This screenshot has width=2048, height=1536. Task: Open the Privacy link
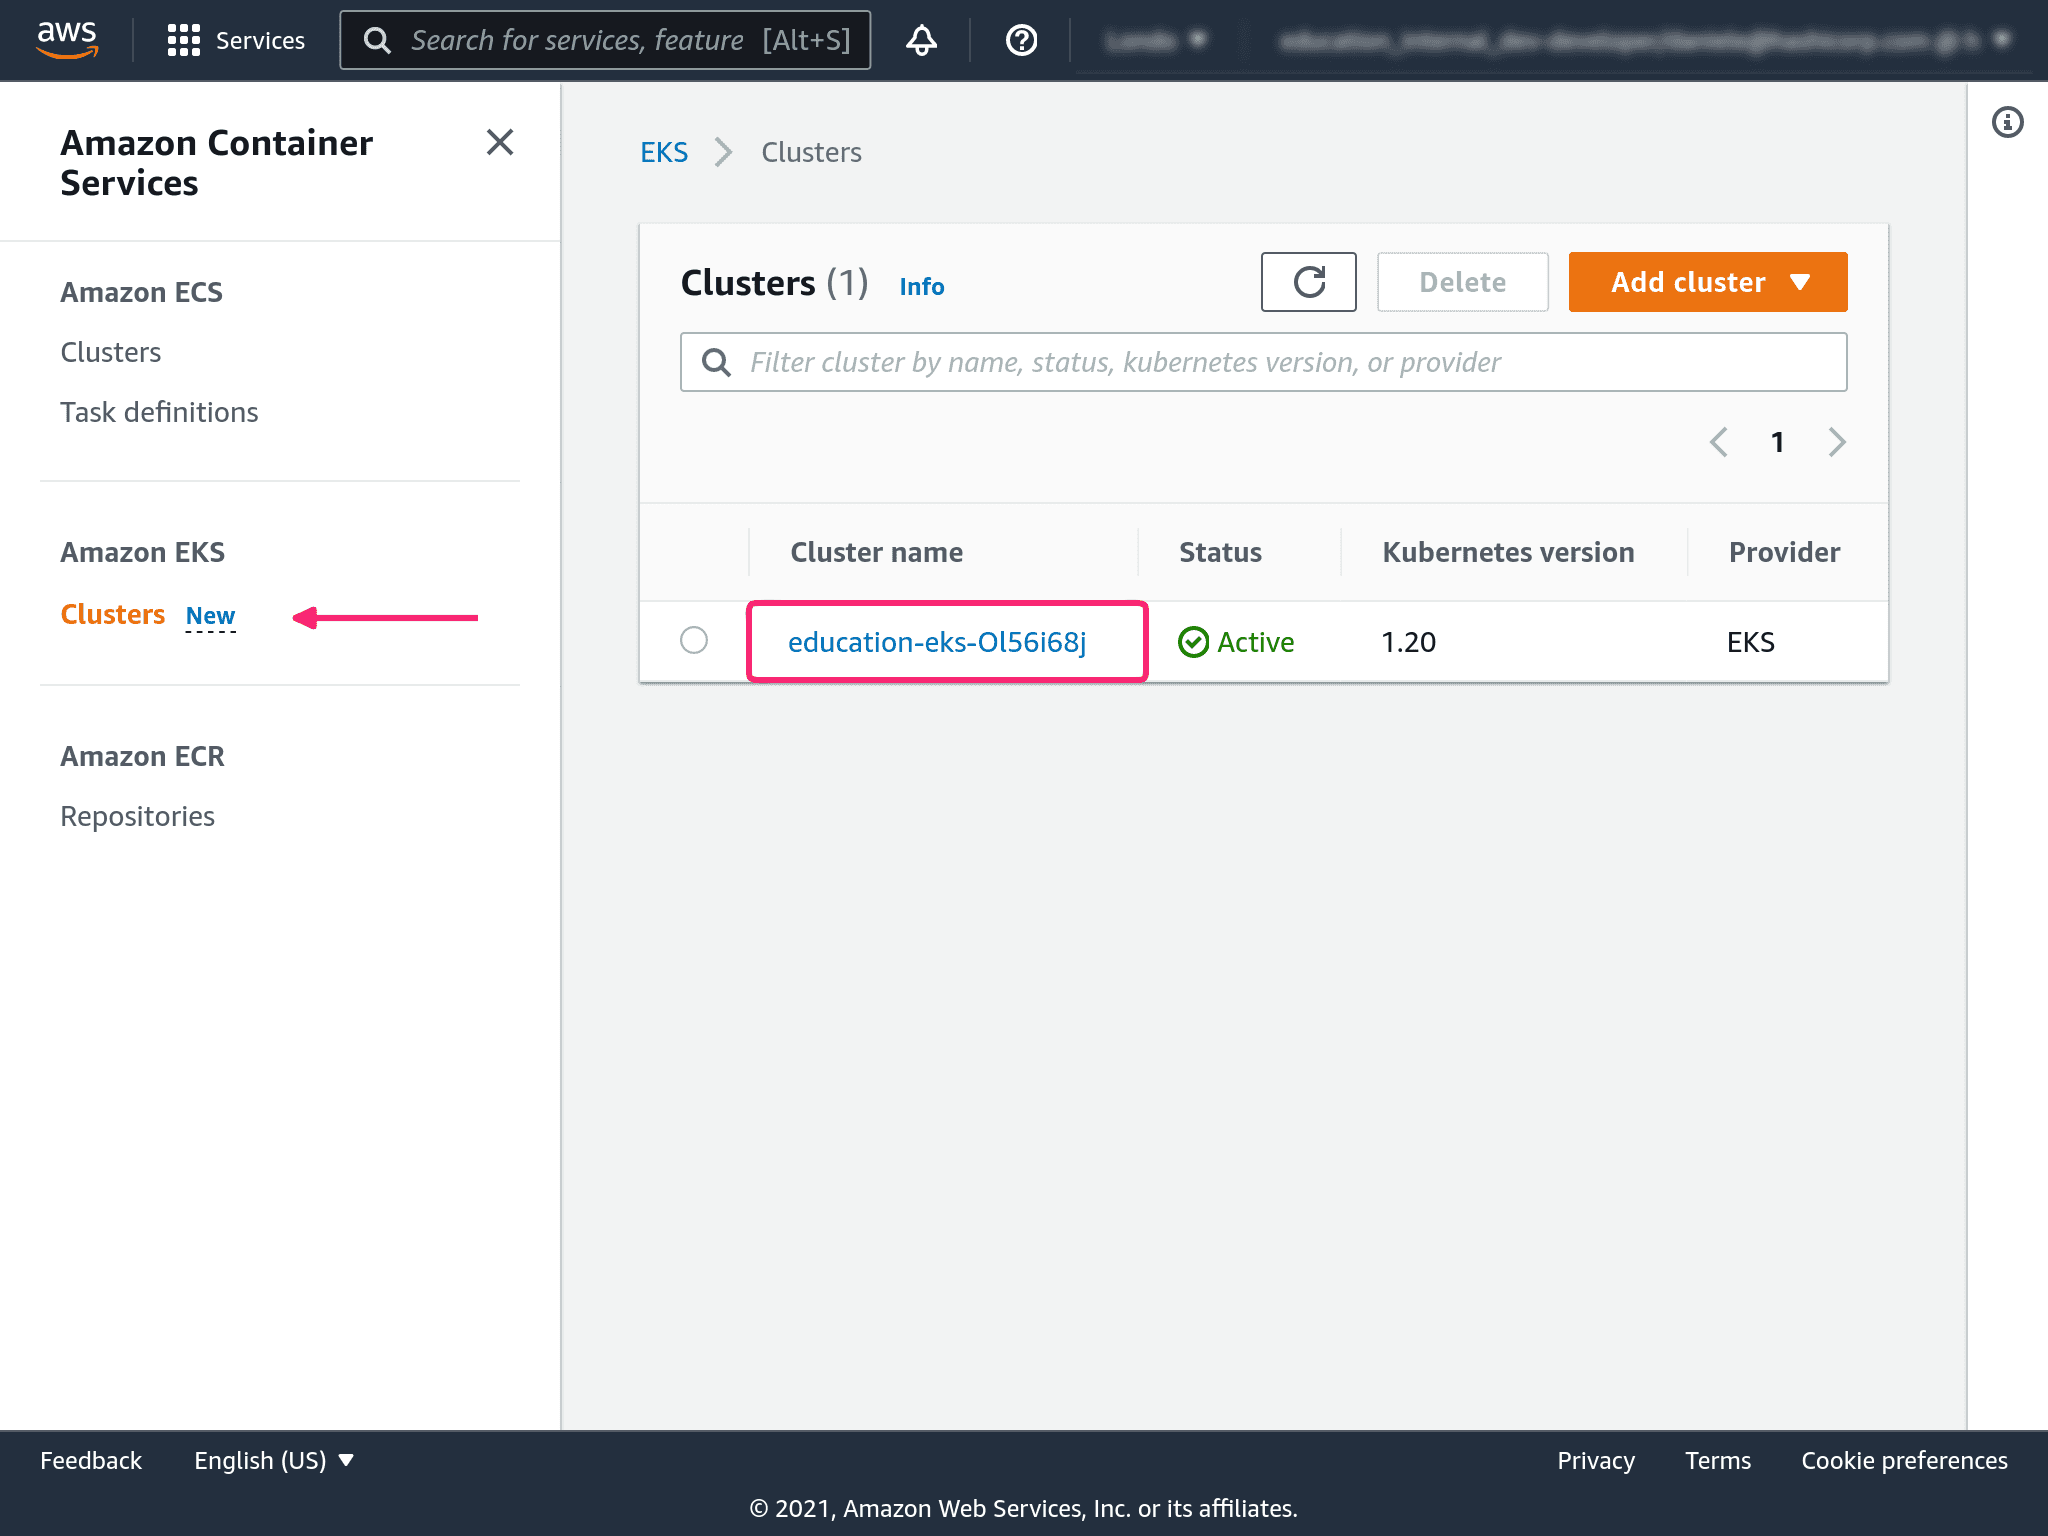(1595, 1461)
